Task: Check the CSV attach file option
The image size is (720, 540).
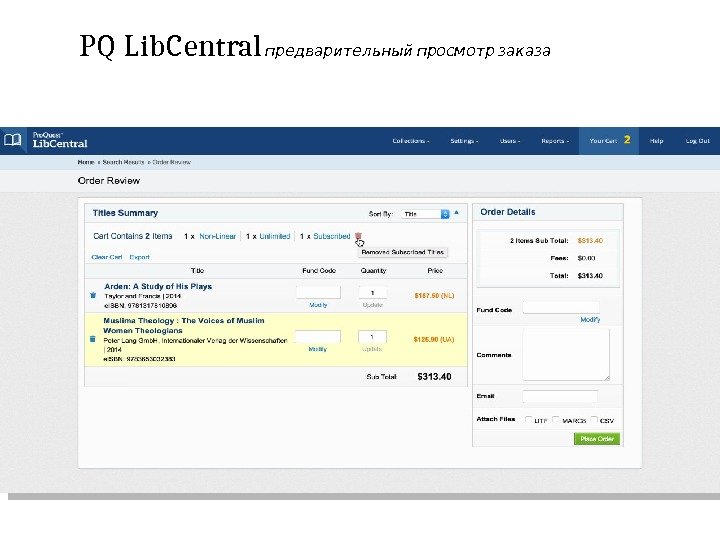Action: 594,420
